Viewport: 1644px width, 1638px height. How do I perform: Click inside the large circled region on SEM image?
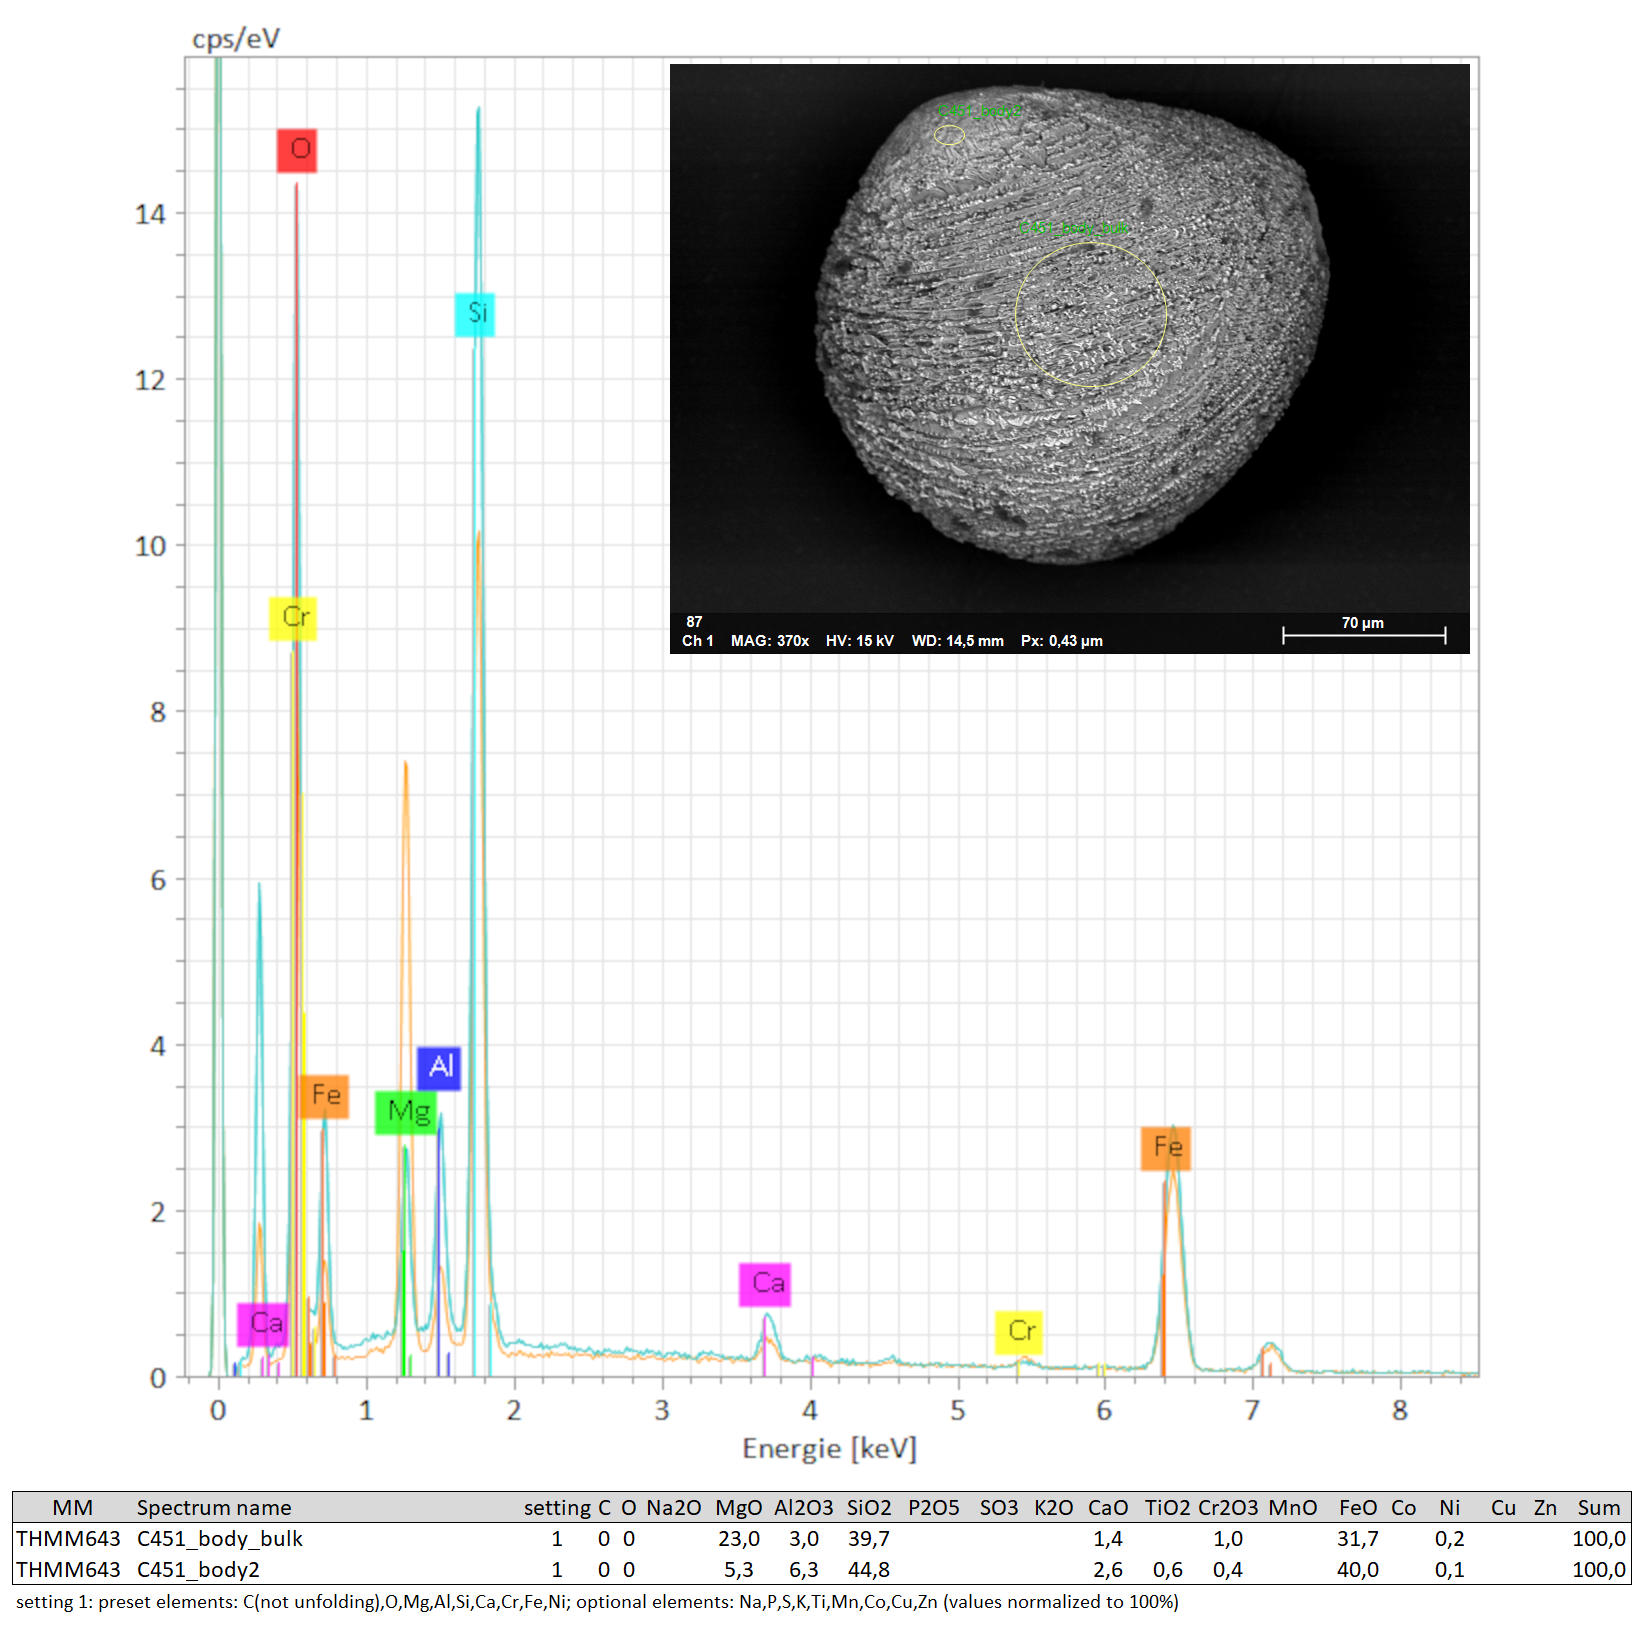point(1090,315)
